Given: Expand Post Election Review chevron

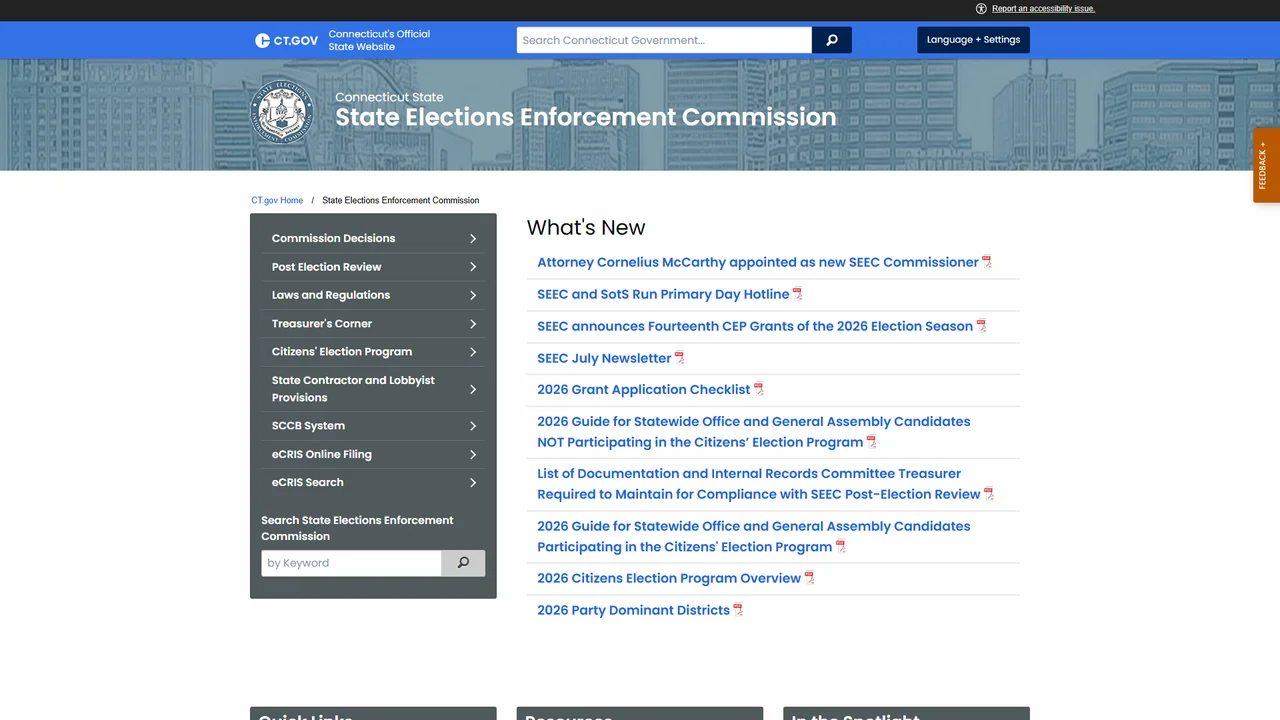Looking at the screenshot, I should coord(473,267).
